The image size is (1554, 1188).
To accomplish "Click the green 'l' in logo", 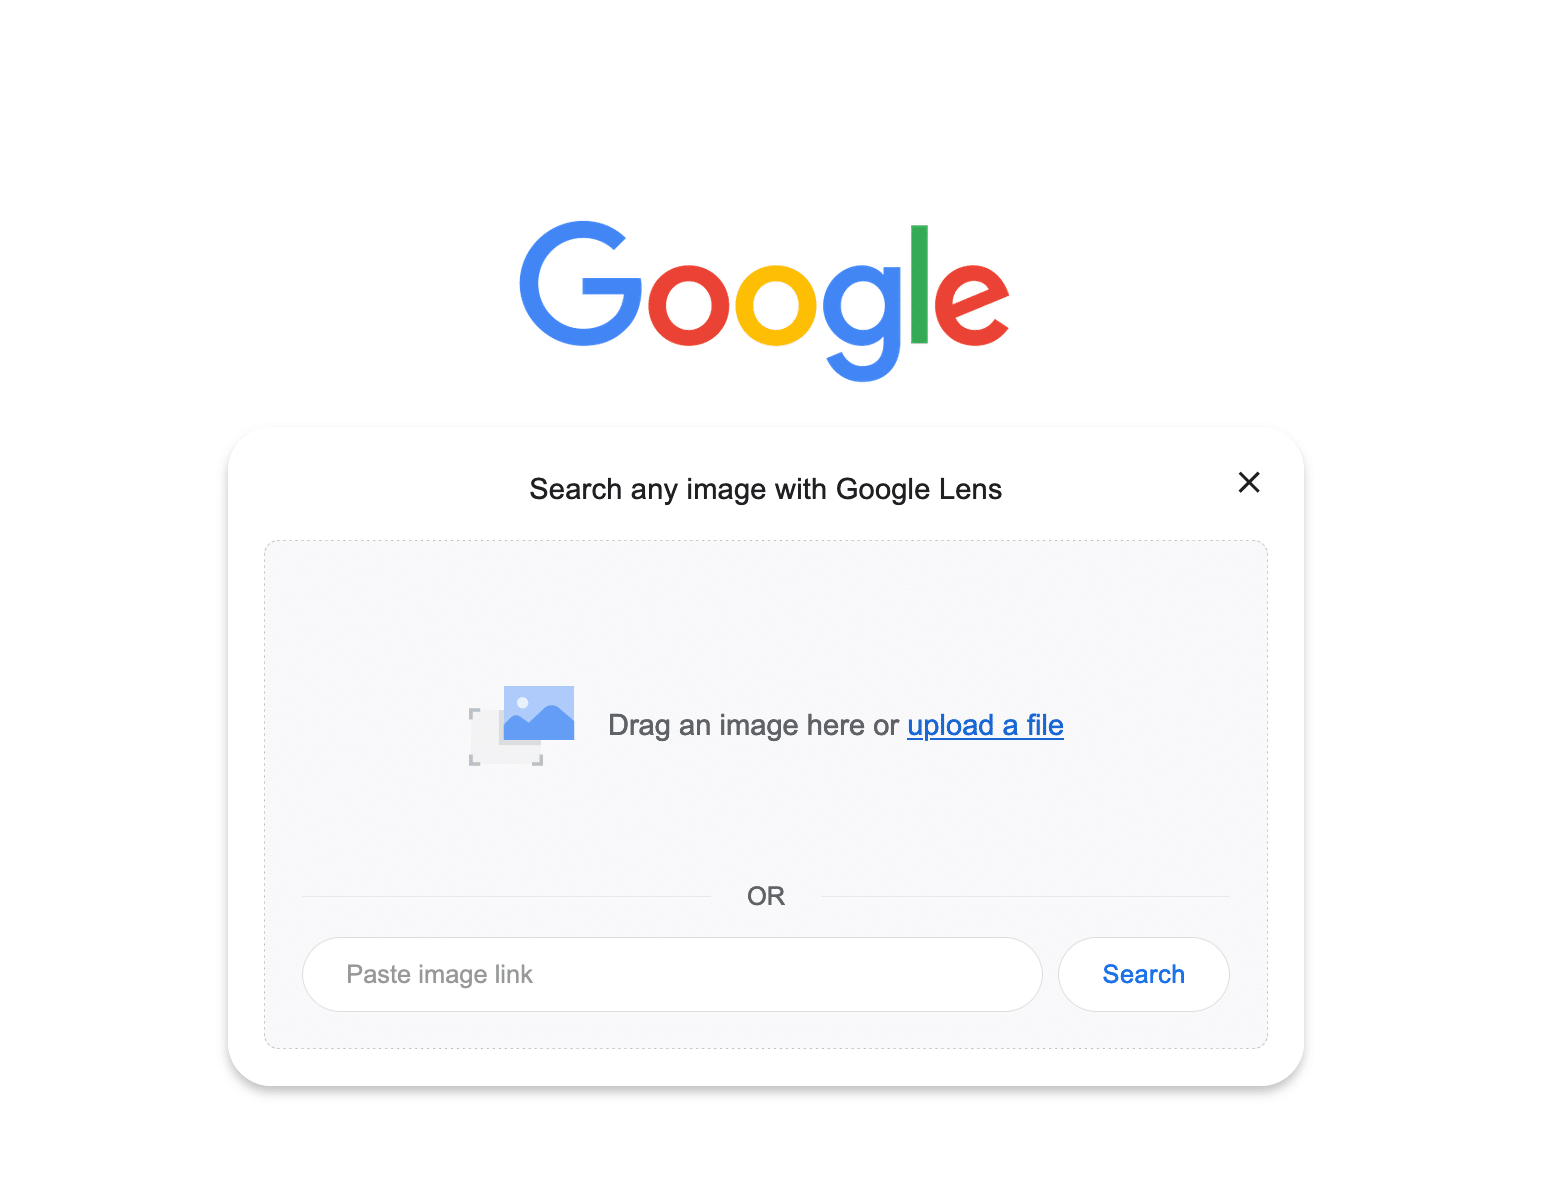I will (x=920, y=284).
